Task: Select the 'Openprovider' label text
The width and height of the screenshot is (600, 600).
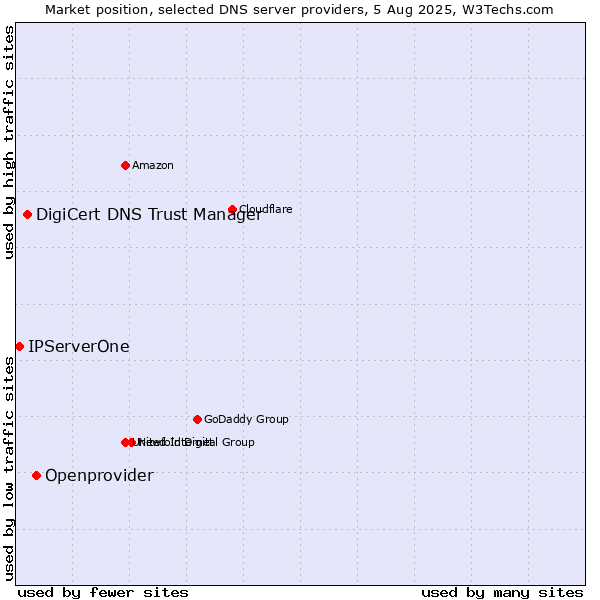Action: point(99,475)
